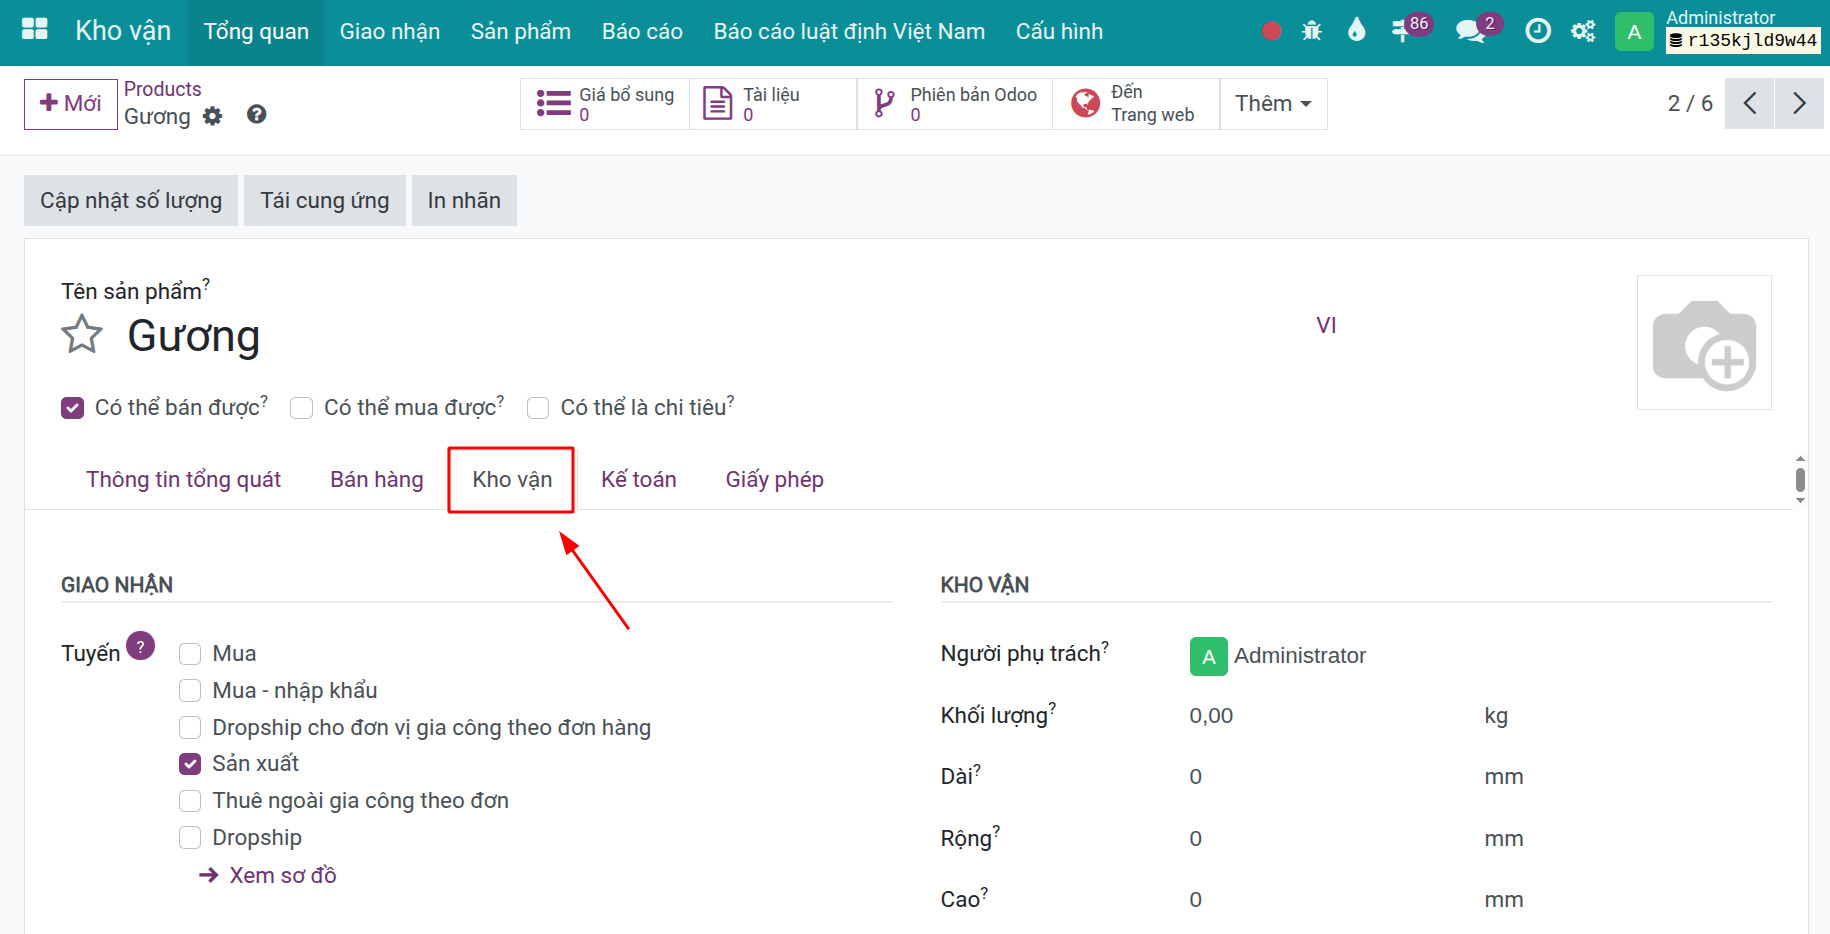
Task: Expand the Thêm dropdown
Action: click(1272, 104)
